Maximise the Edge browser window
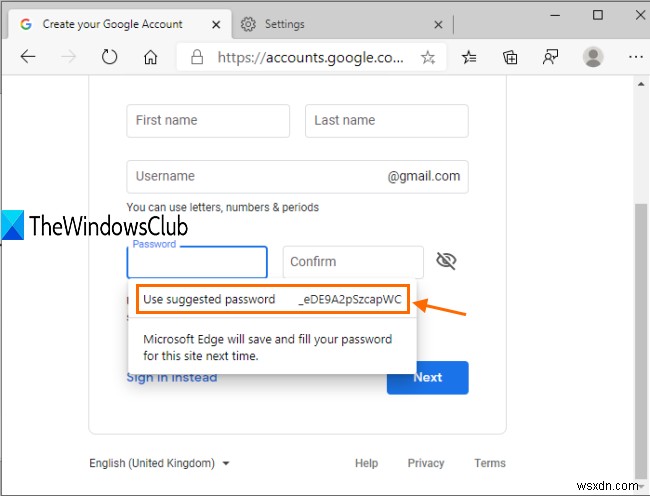Viewport: 650px width, 496px height. pyautogui.click(x=598, y=15)
